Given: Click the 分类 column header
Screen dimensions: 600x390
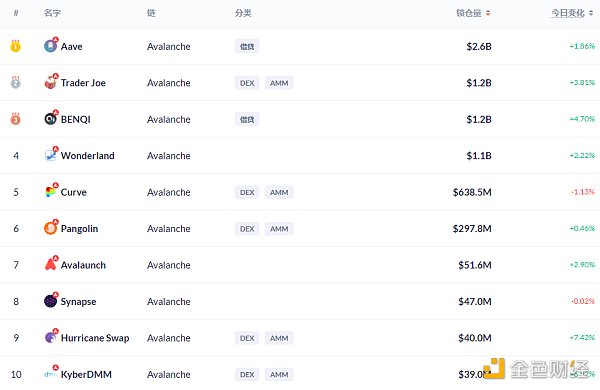Looking at the screenshot, I should point(243,13).
